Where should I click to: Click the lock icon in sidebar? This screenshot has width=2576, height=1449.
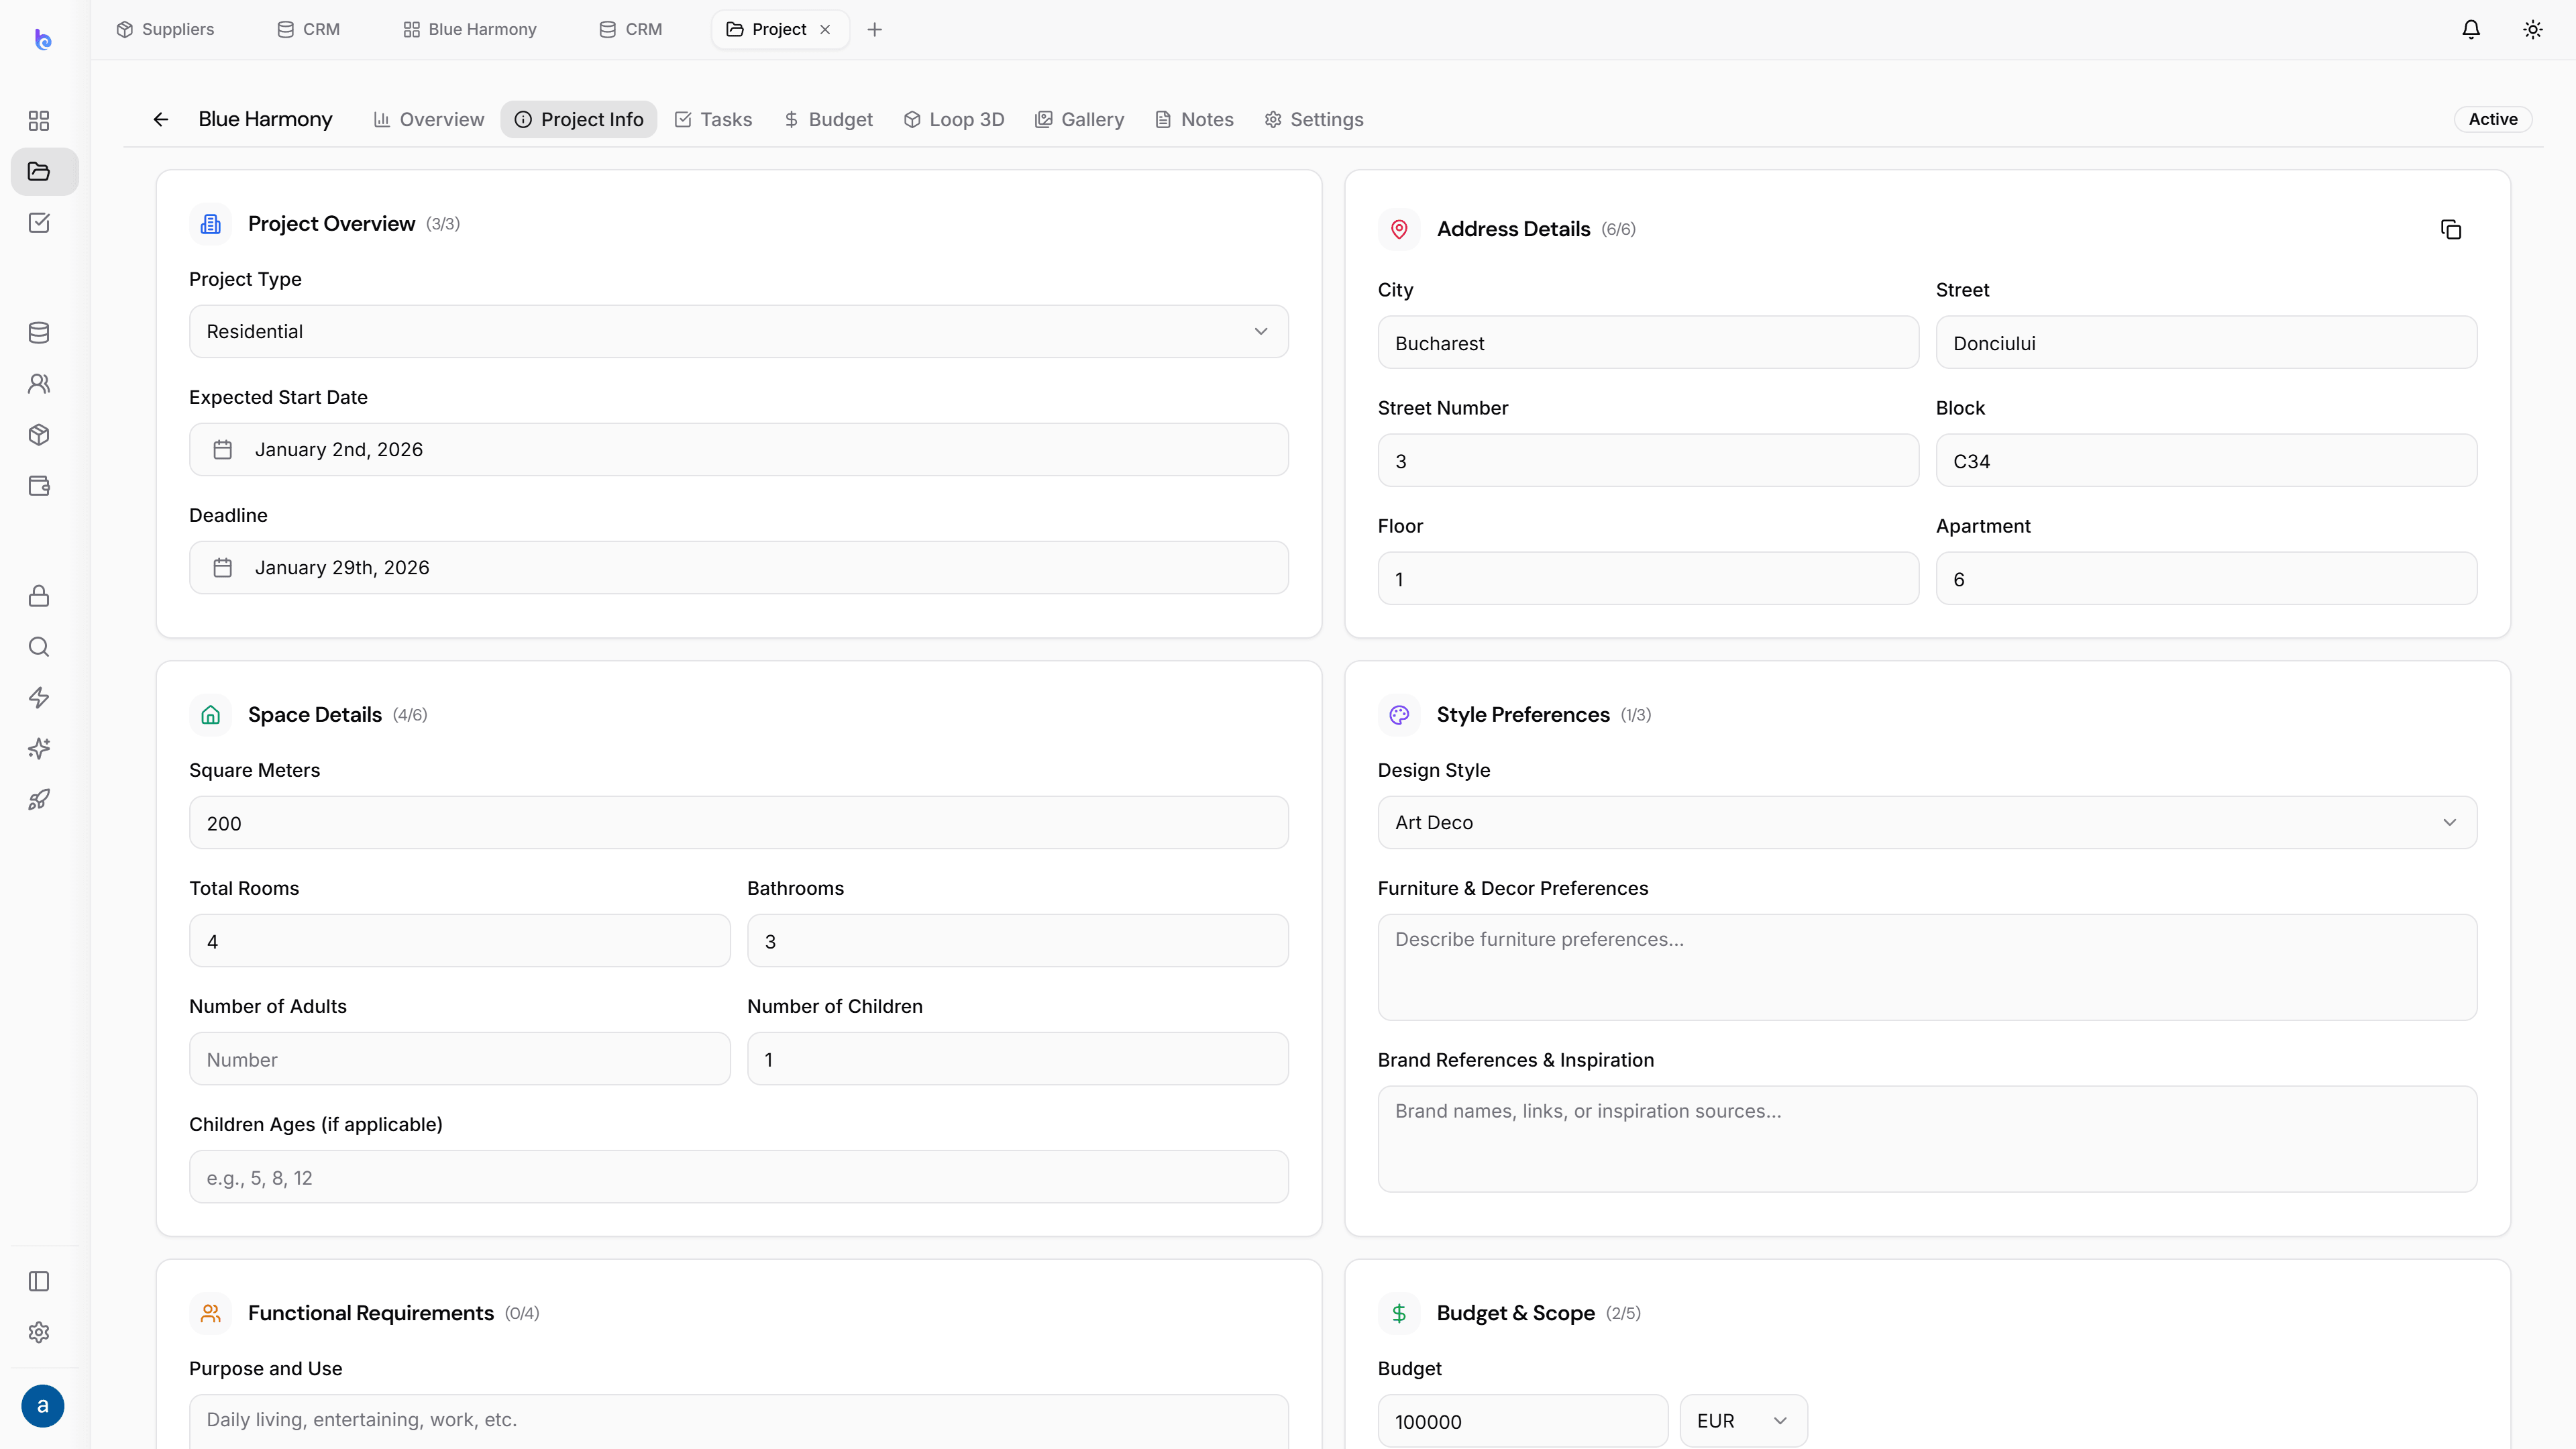[39, 596]
